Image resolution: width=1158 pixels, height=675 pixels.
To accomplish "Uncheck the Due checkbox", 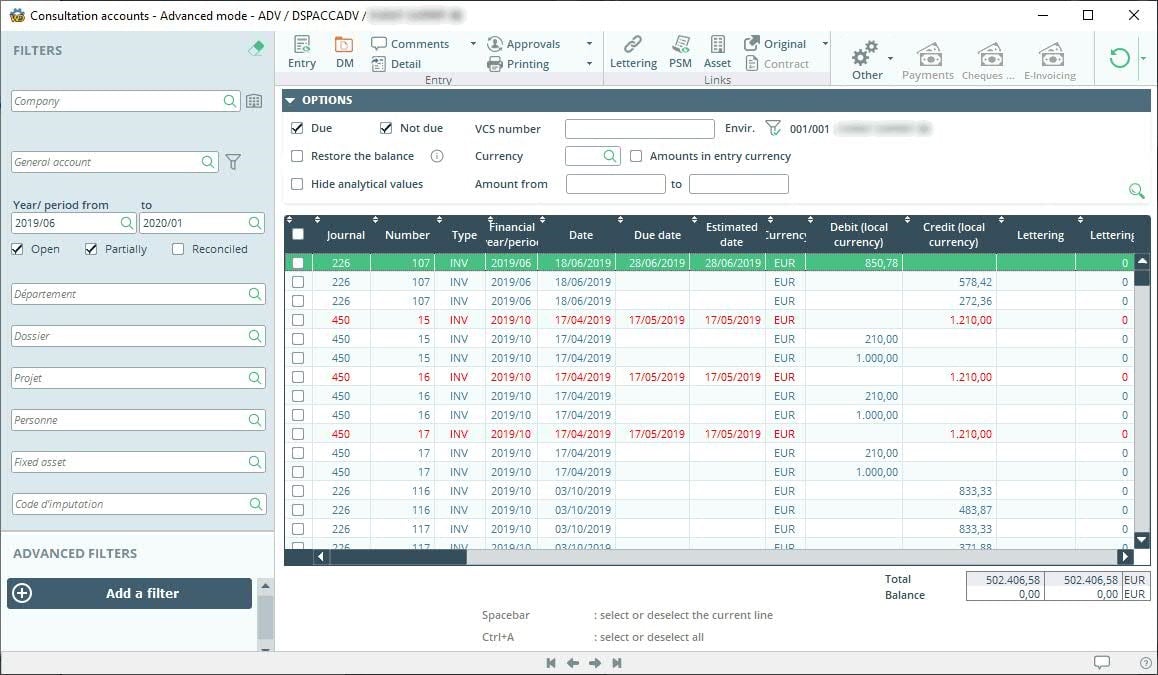I will click(297, 128).
